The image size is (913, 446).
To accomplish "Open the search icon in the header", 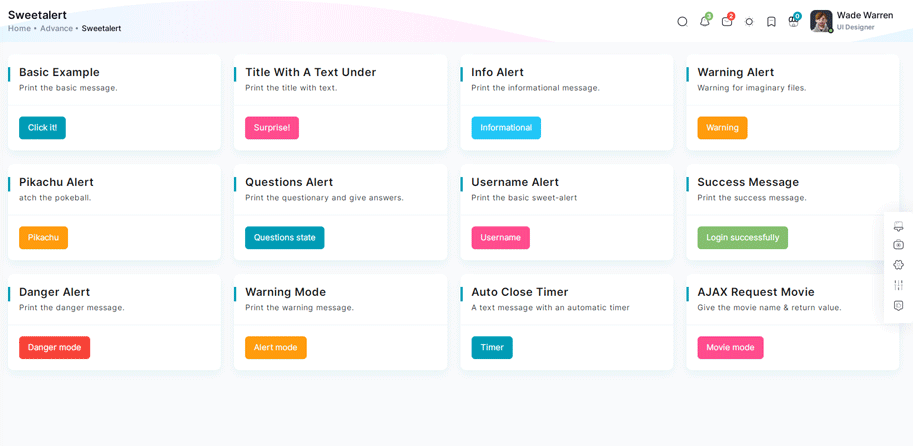I will coord(682,22).
